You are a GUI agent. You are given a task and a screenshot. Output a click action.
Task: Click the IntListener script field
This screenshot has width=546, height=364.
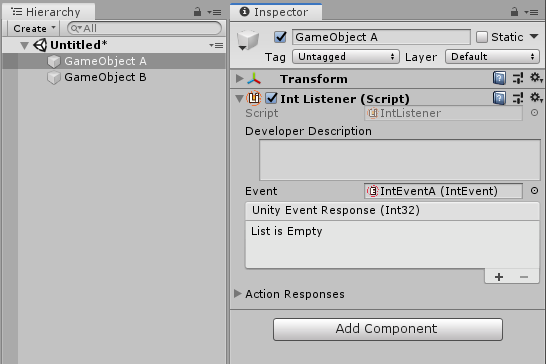click(443, 113)
